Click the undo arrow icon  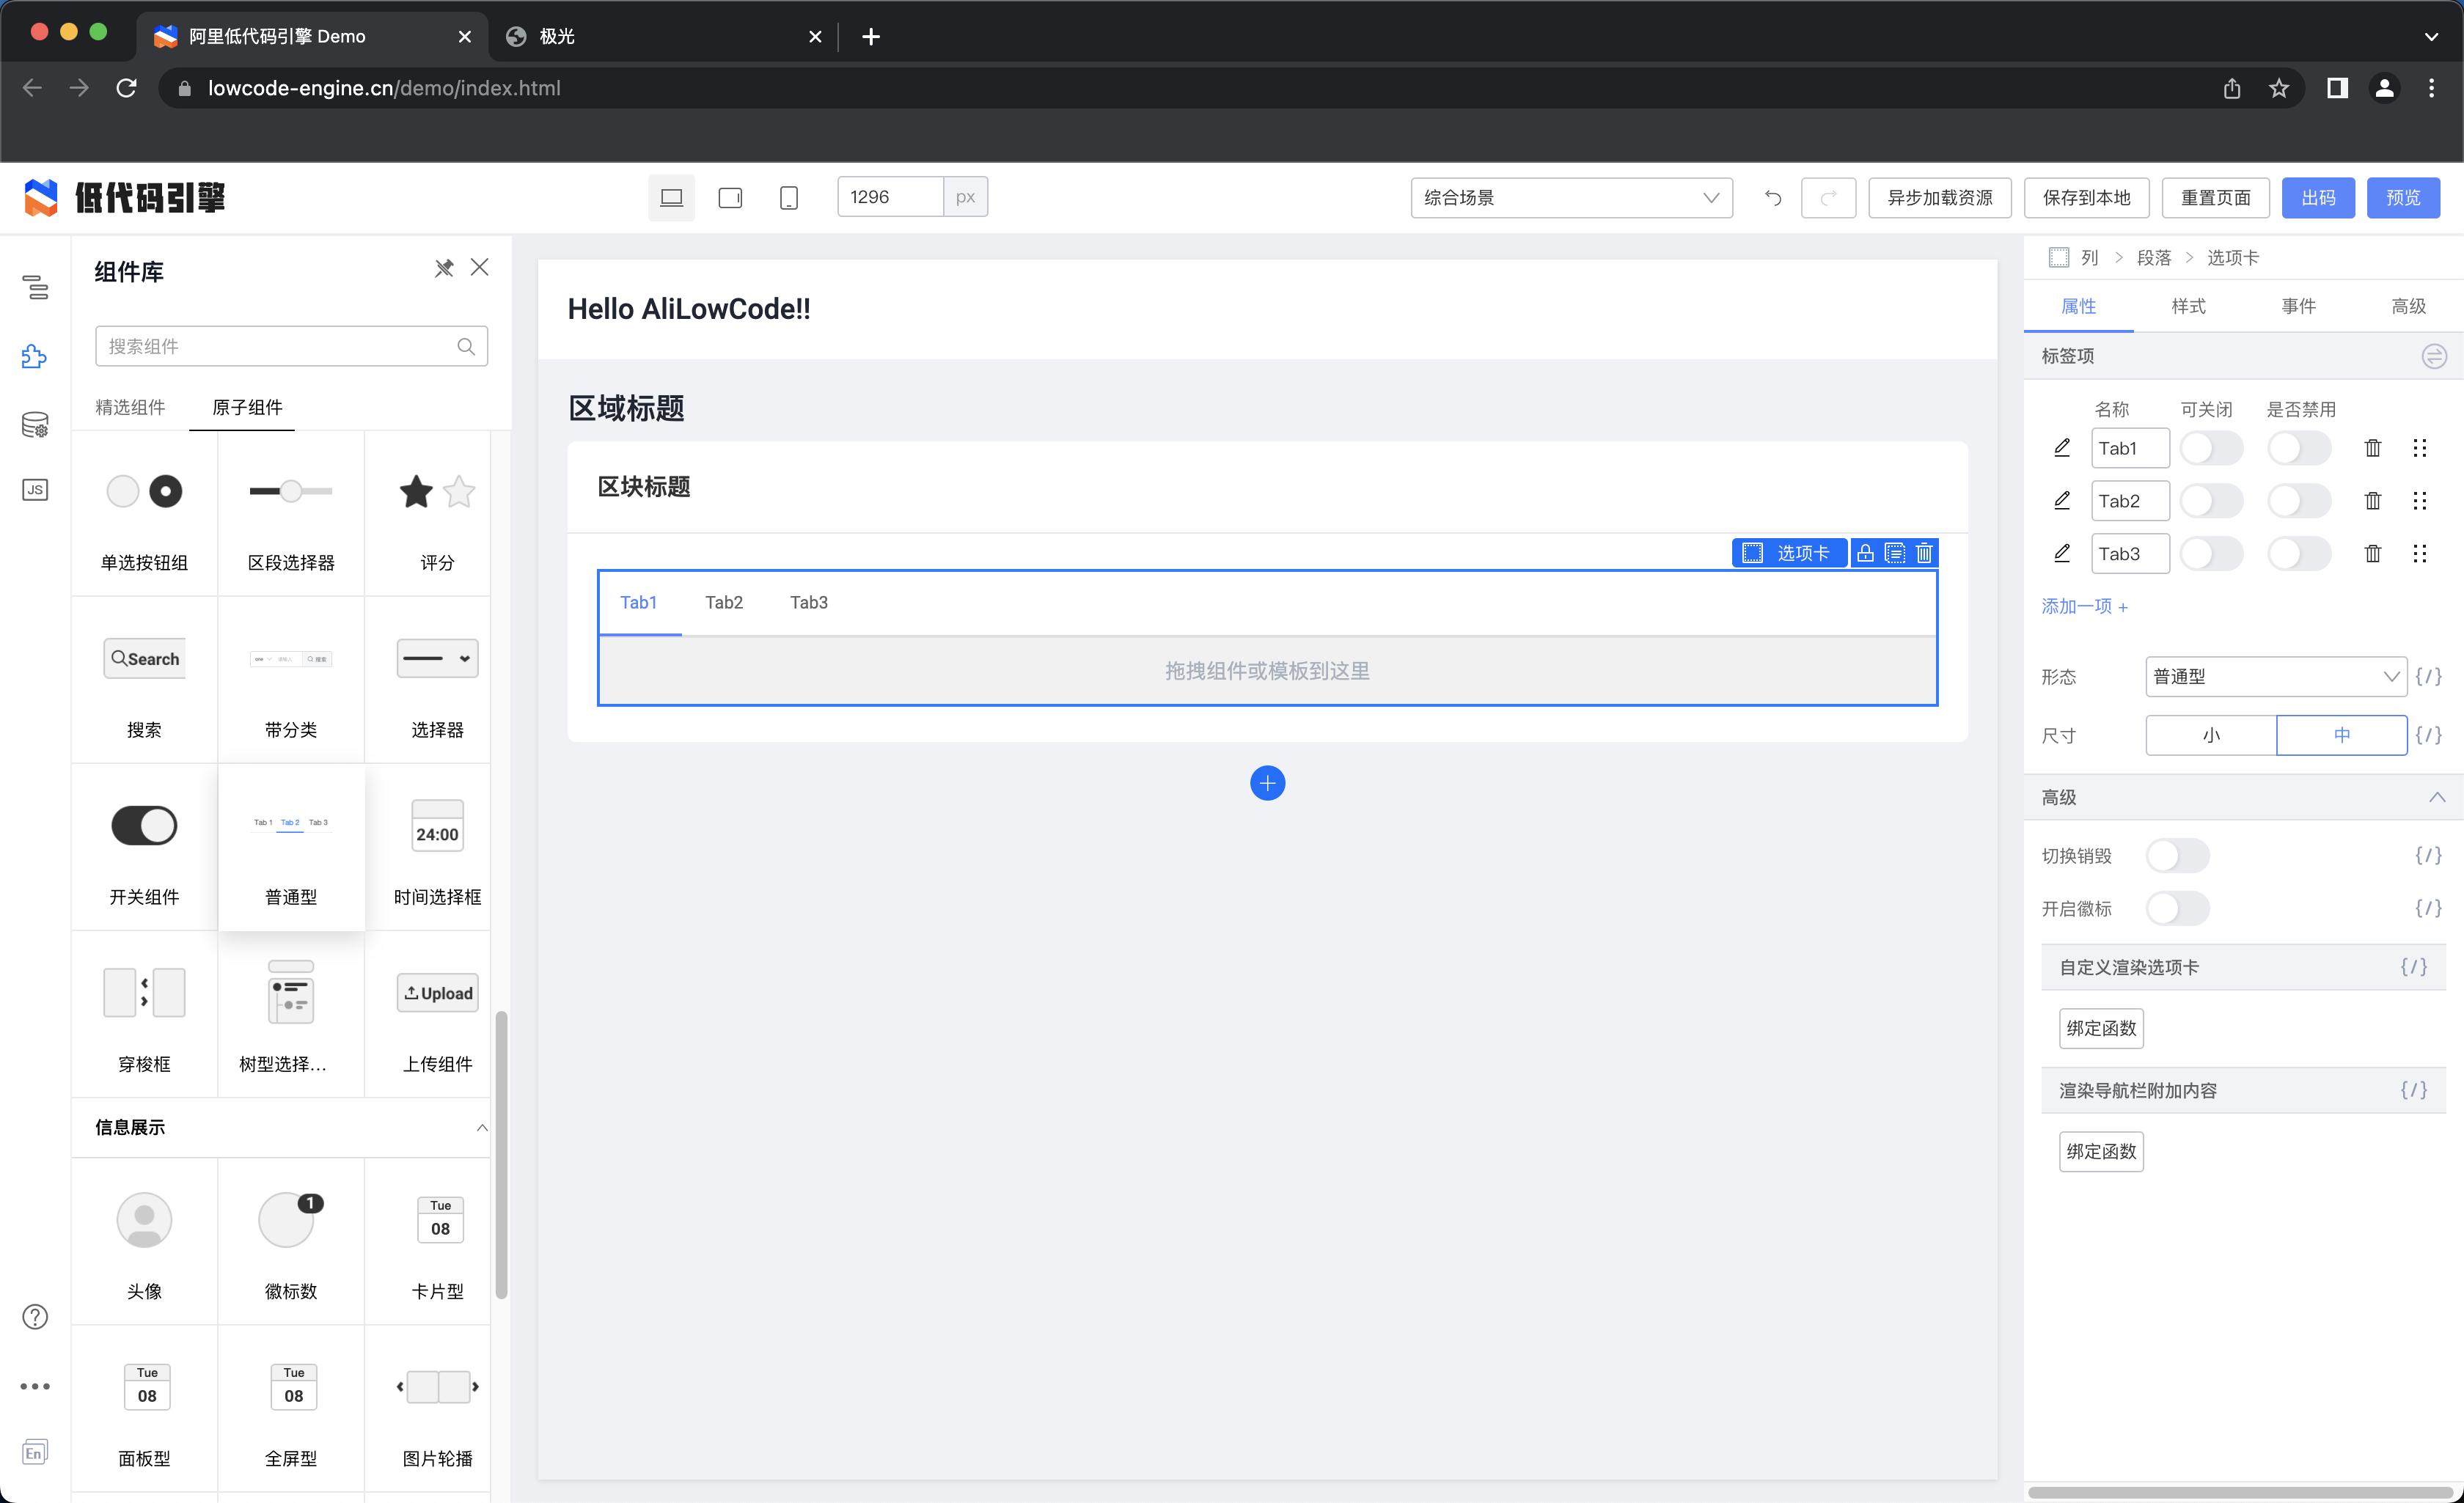tap(1773, 198)
